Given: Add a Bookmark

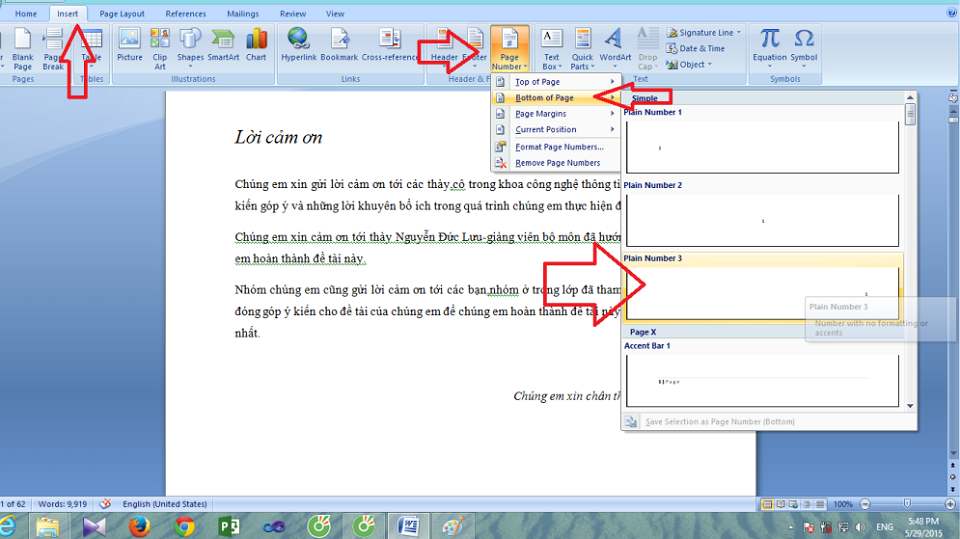Looking at the screenshot, I should (339, 45).
